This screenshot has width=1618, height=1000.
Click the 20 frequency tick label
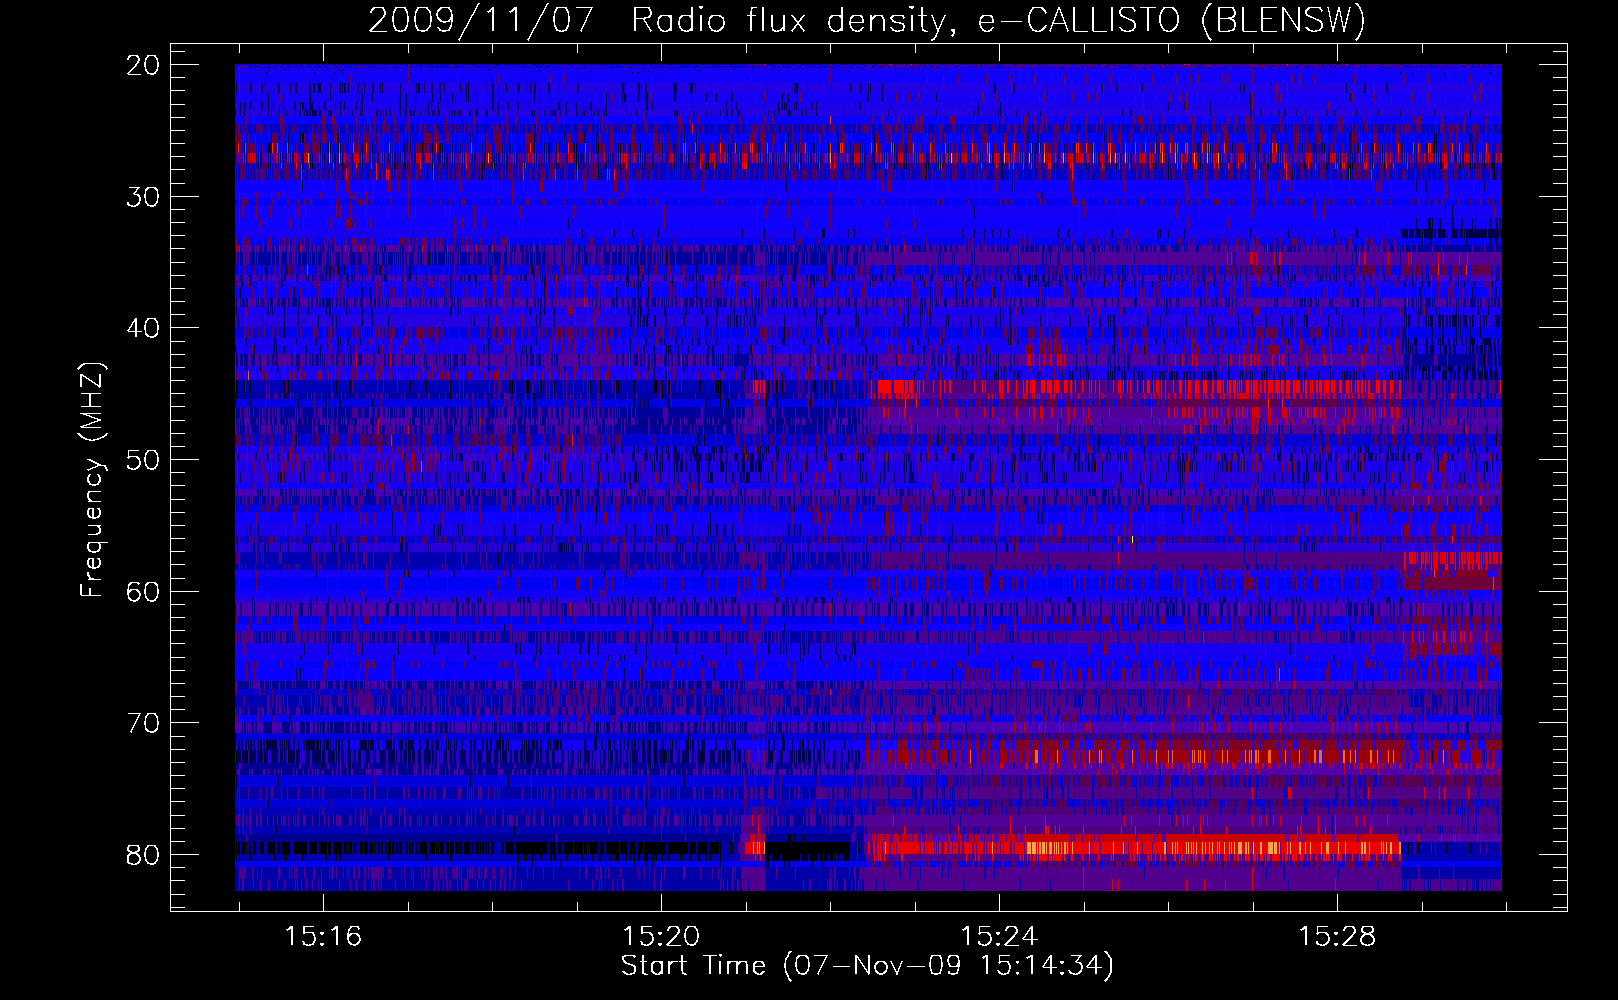pyautogui.click(x=145, y=66)
